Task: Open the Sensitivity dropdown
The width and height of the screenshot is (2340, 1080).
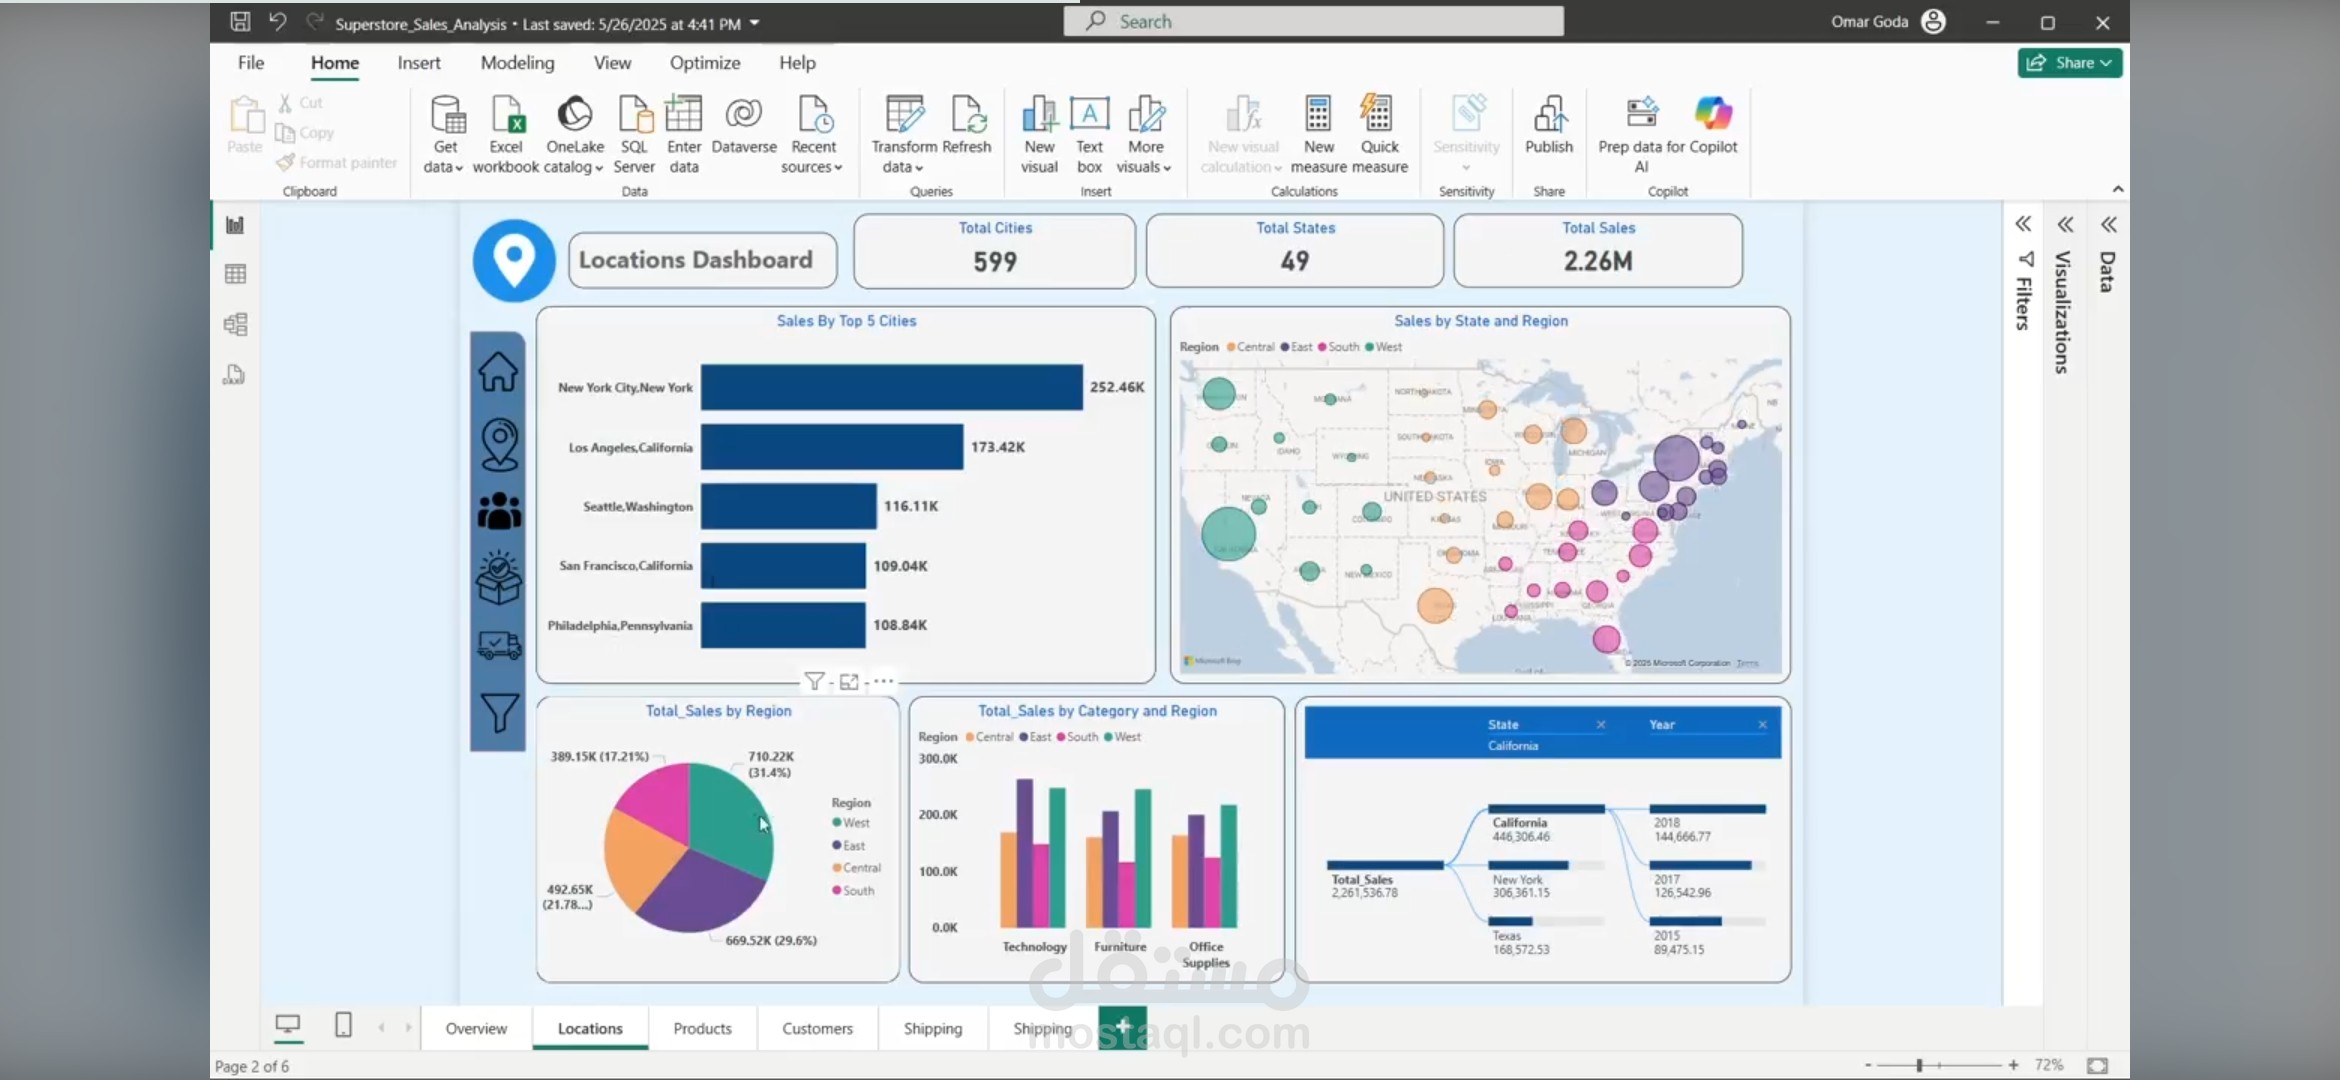Action: [1466, 135]
